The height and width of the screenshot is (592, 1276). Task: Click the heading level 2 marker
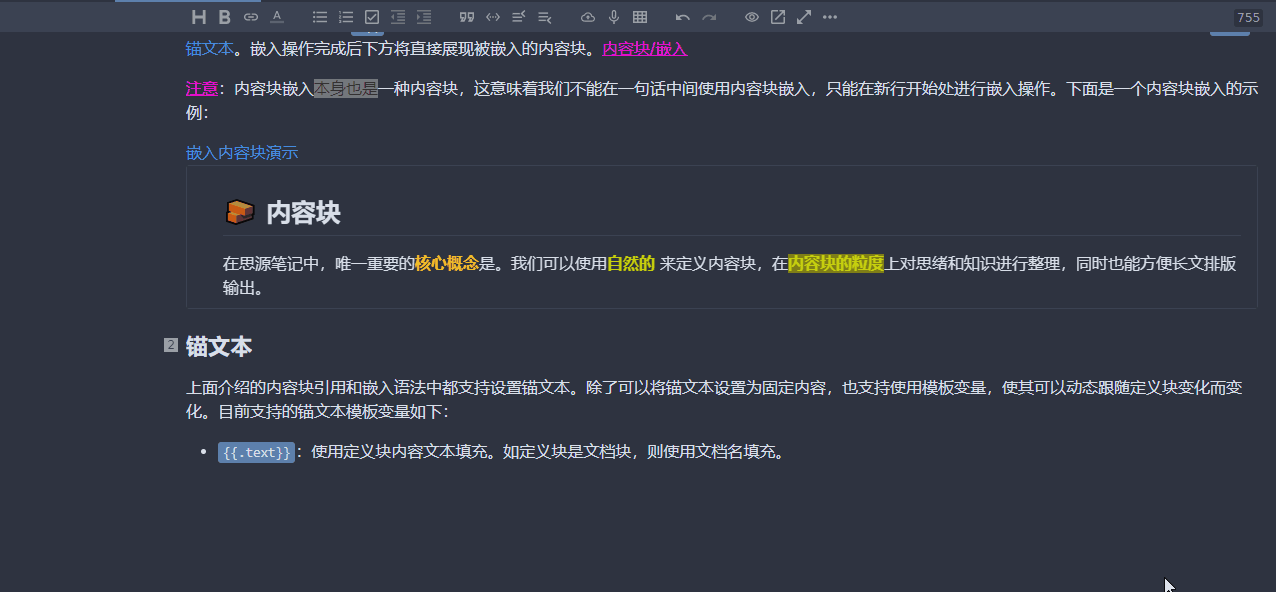(x=171, y=345)
